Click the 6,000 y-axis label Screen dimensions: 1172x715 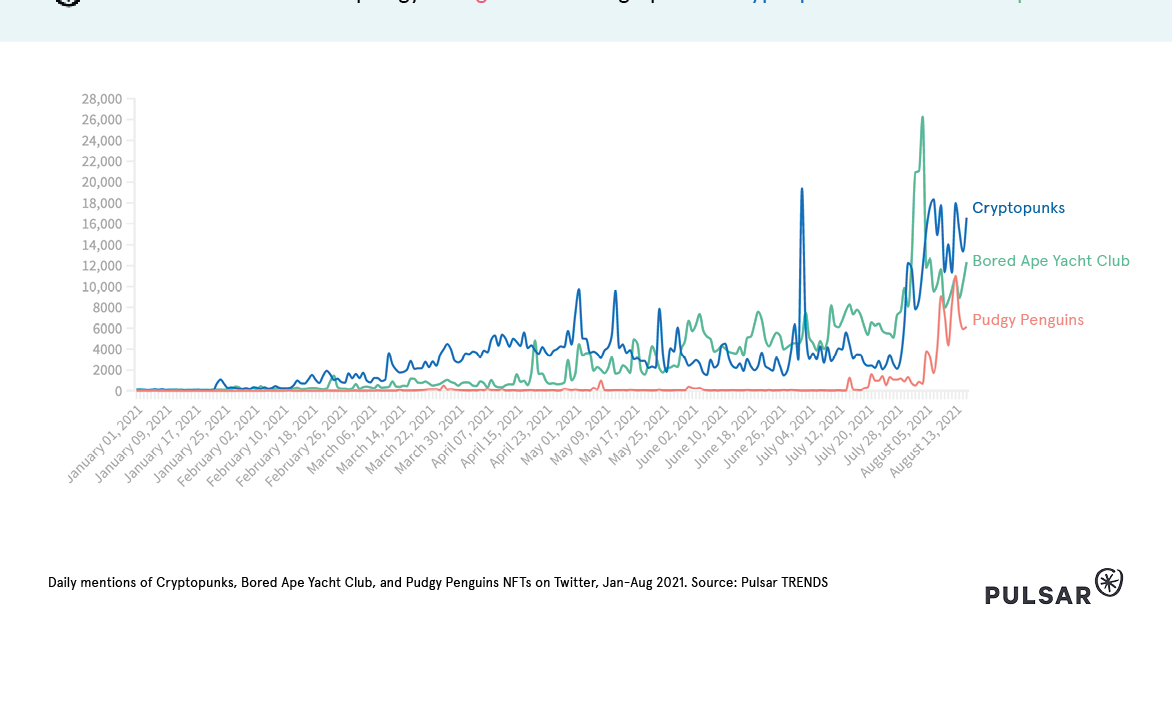tap(105, 328)
